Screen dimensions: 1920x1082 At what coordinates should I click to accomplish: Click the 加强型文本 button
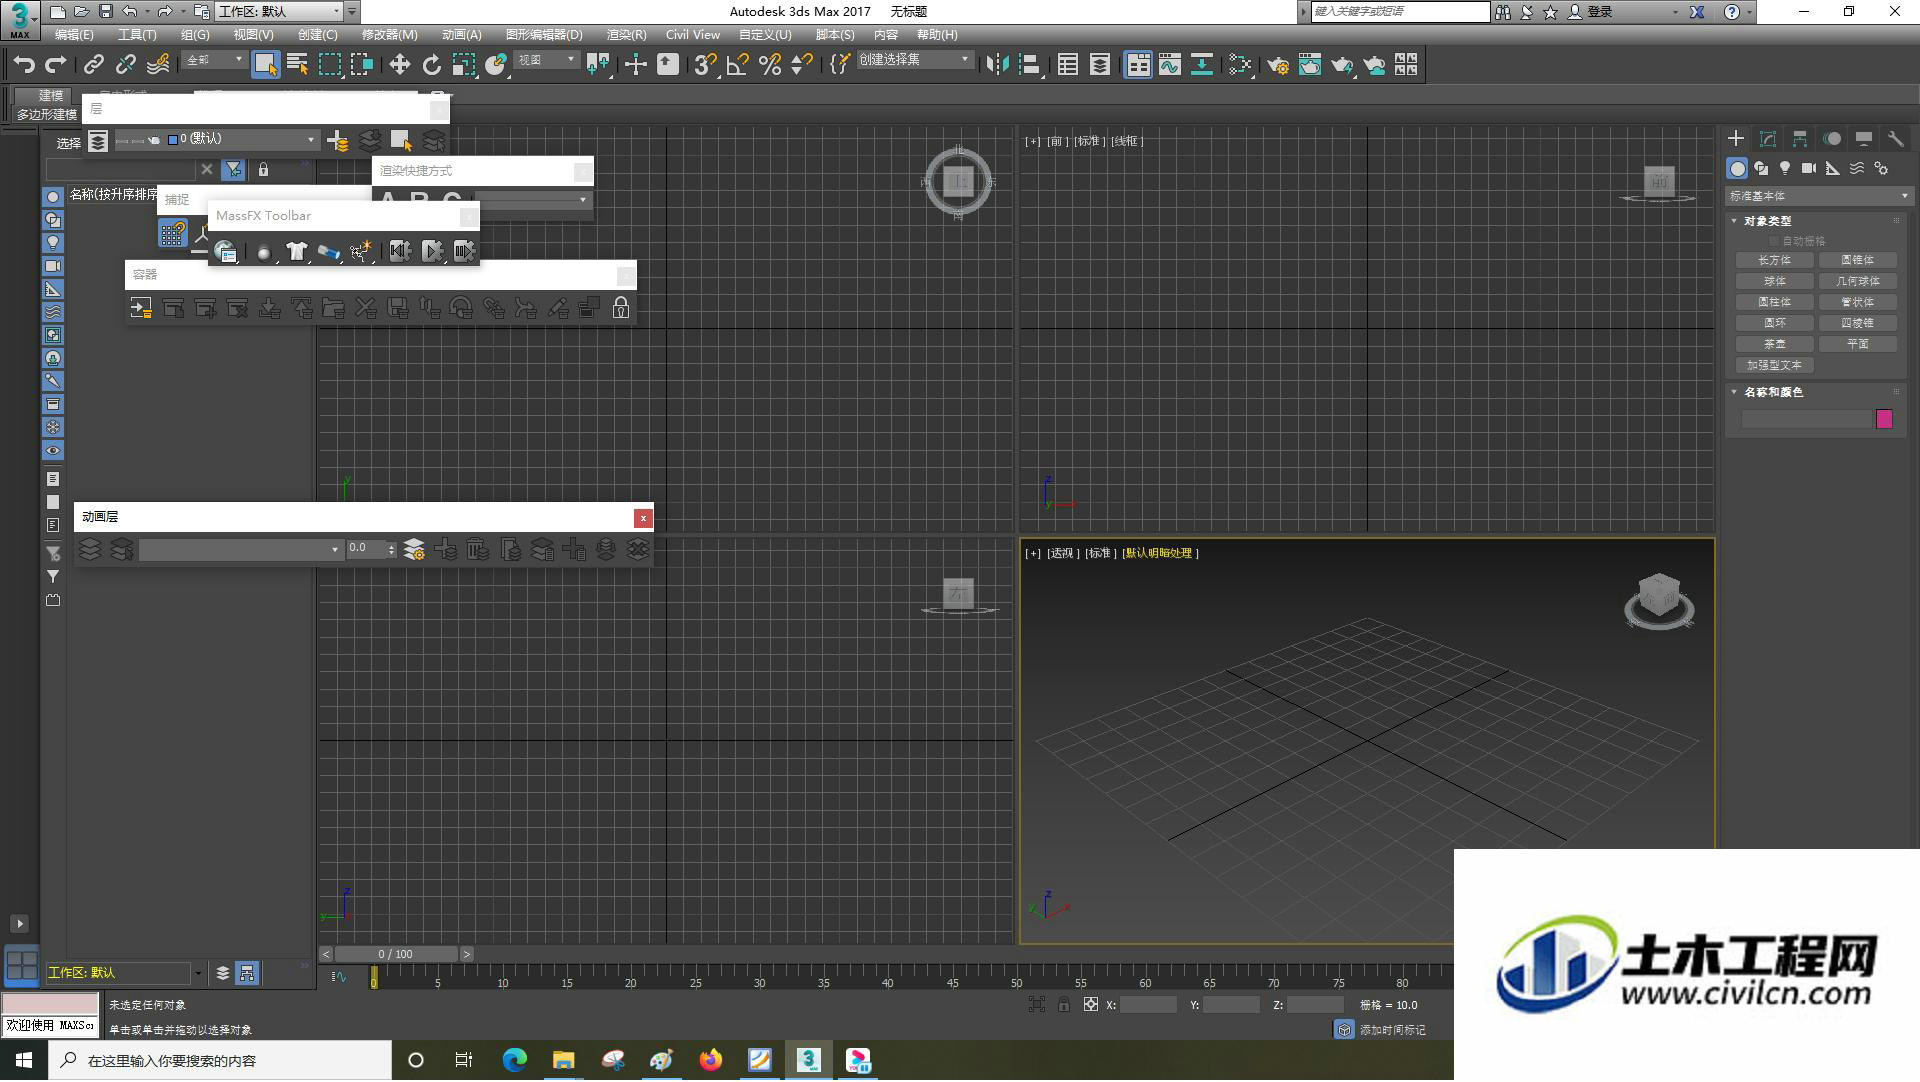1775,366
